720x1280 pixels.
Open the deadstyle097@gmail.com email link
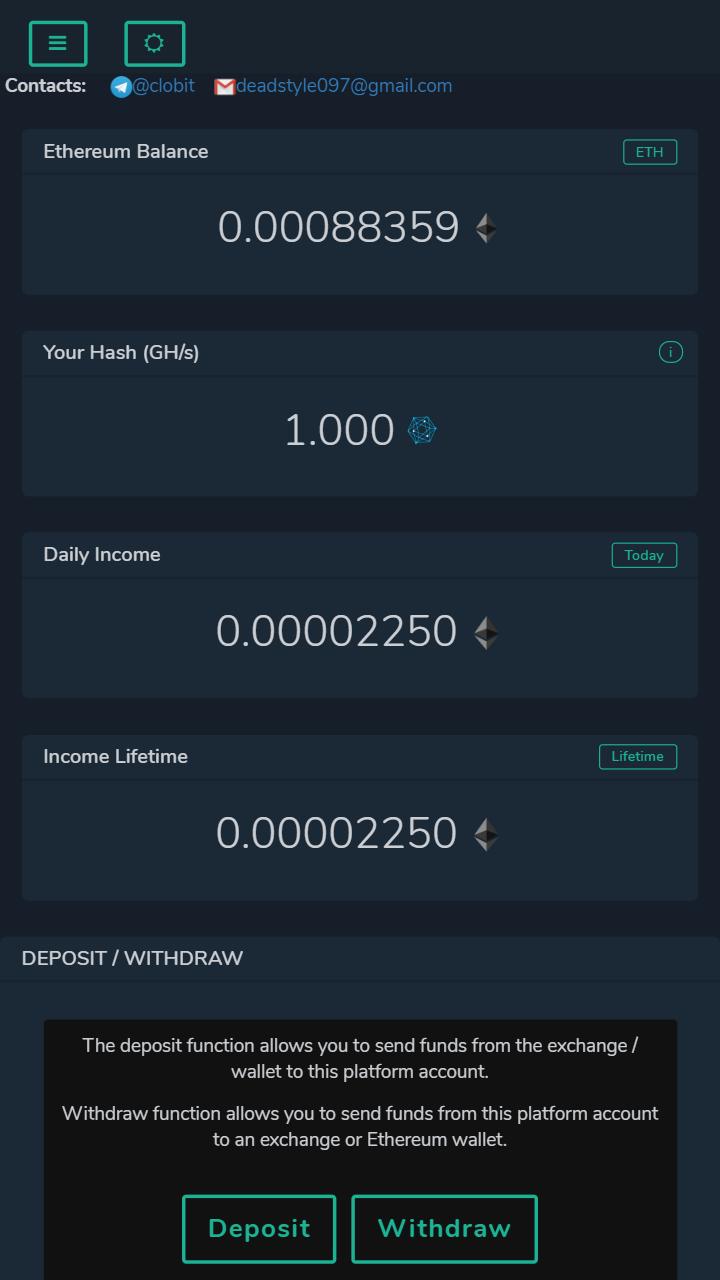pos(344,86)
